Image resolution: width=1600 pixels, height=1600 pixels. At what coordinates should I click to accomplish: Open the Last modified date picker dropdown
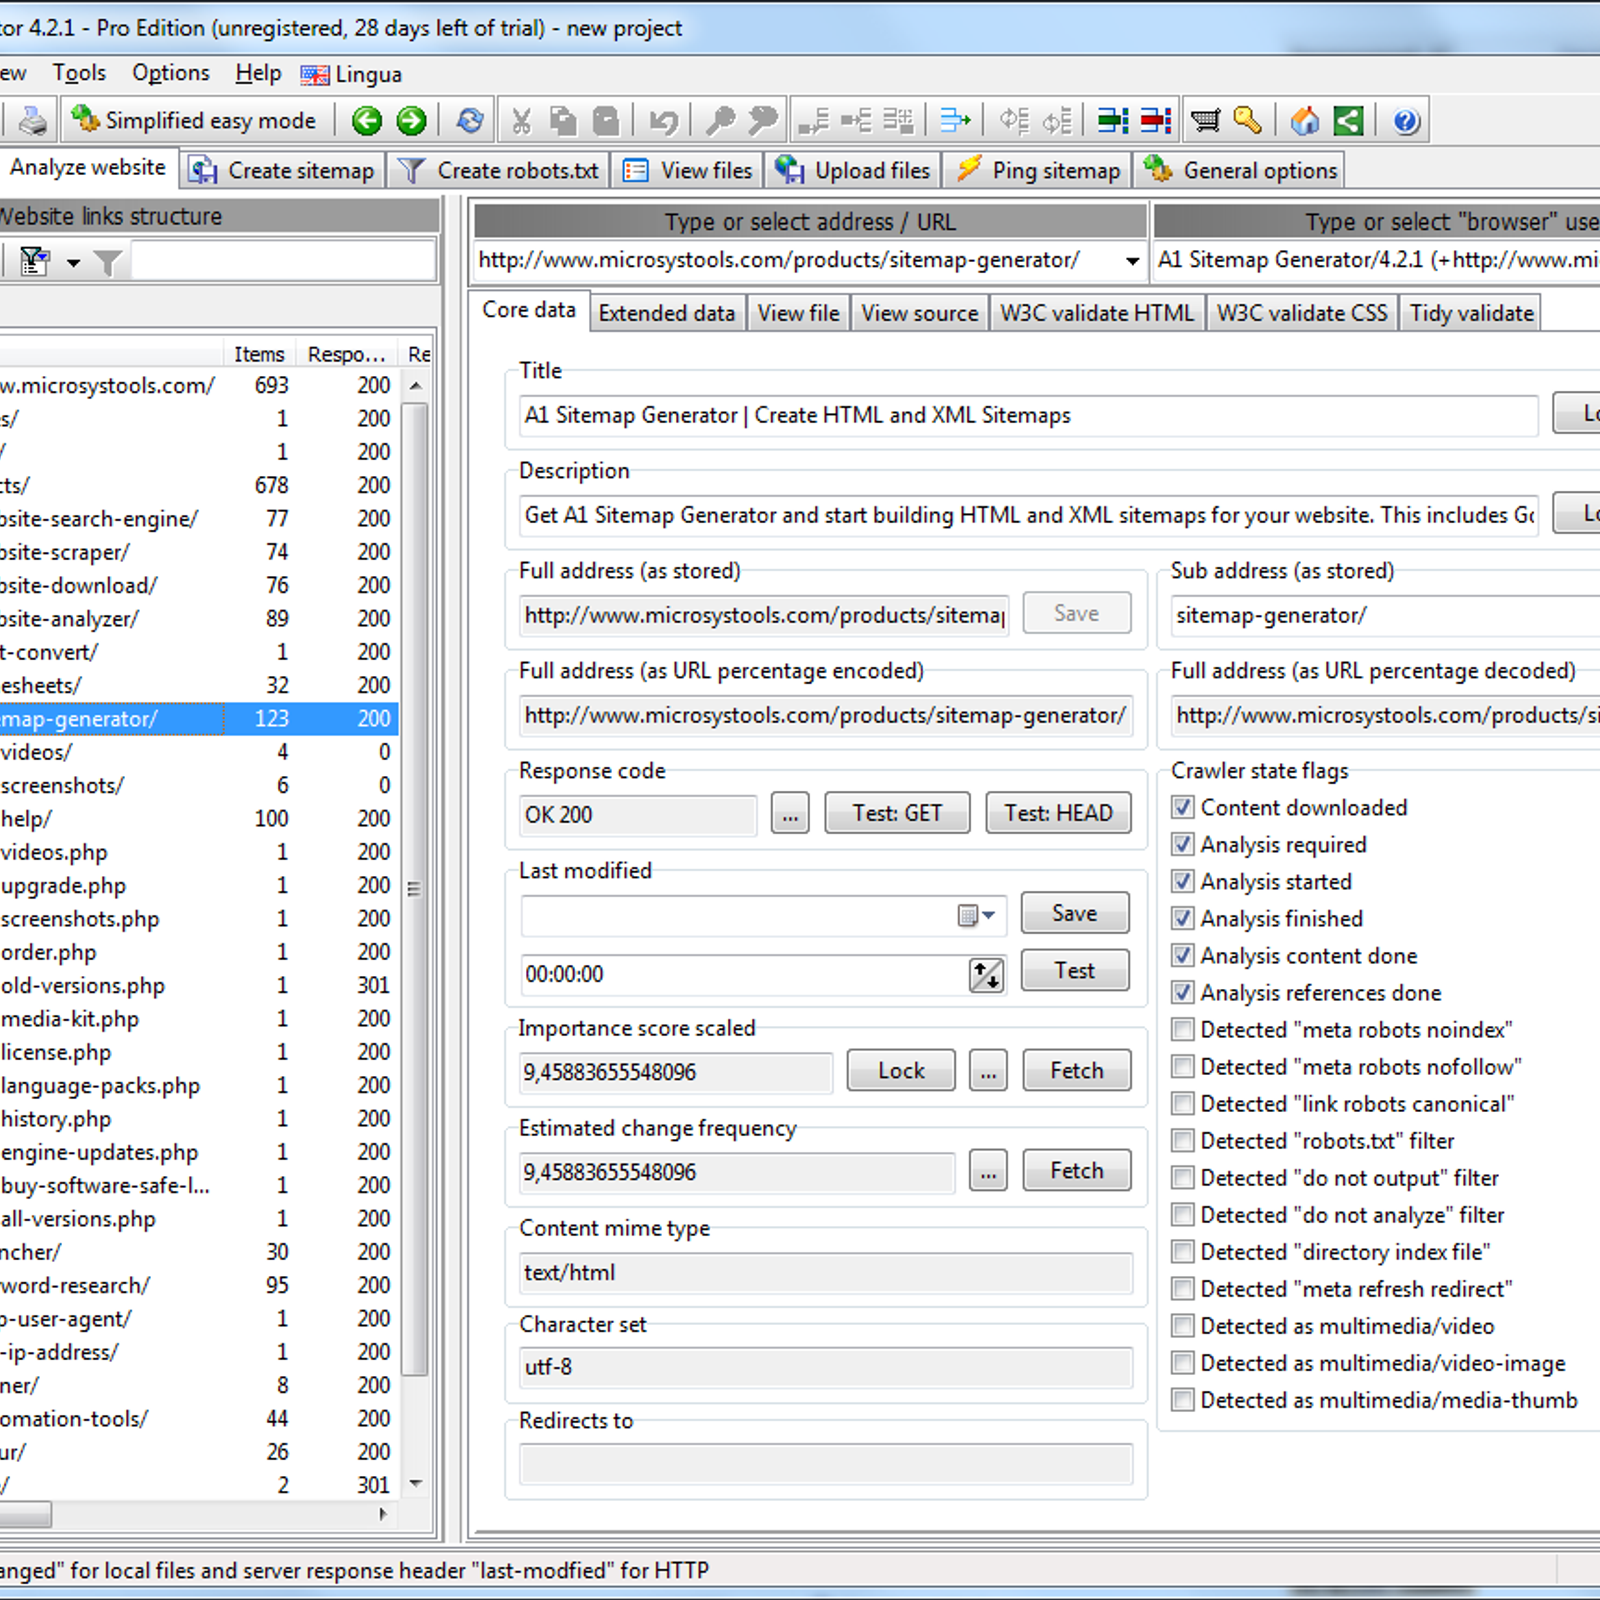(x=977, y=915)
